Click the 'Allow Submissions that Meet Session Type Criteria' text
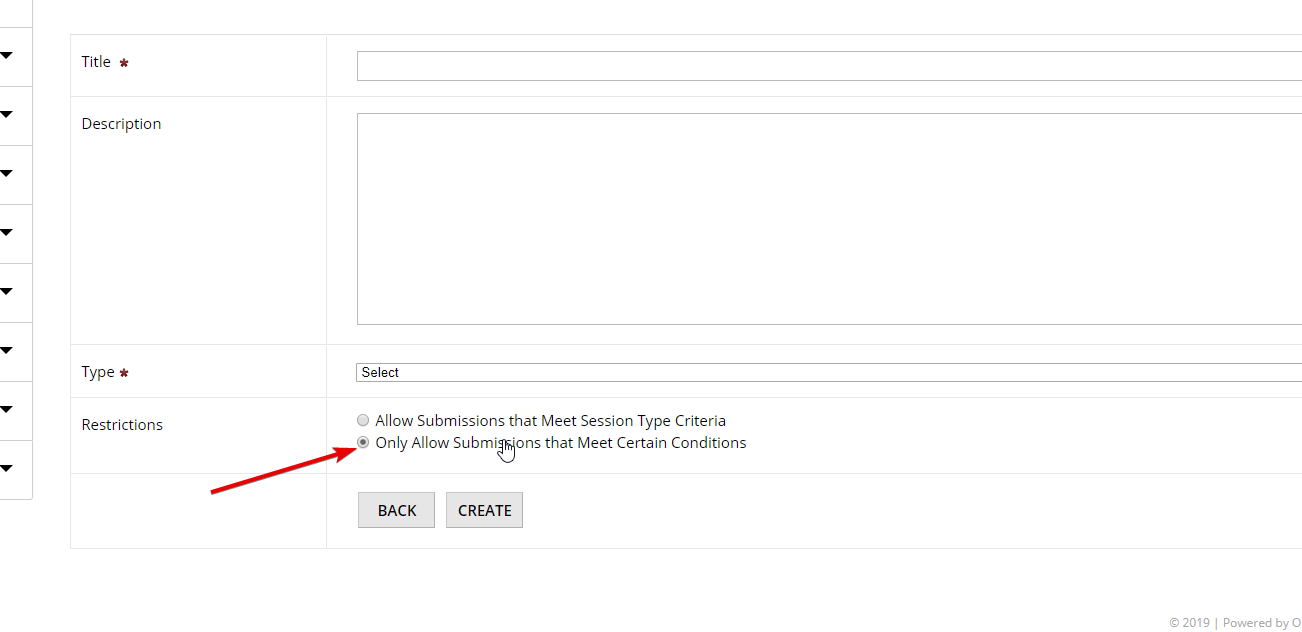 click(550, 421)
